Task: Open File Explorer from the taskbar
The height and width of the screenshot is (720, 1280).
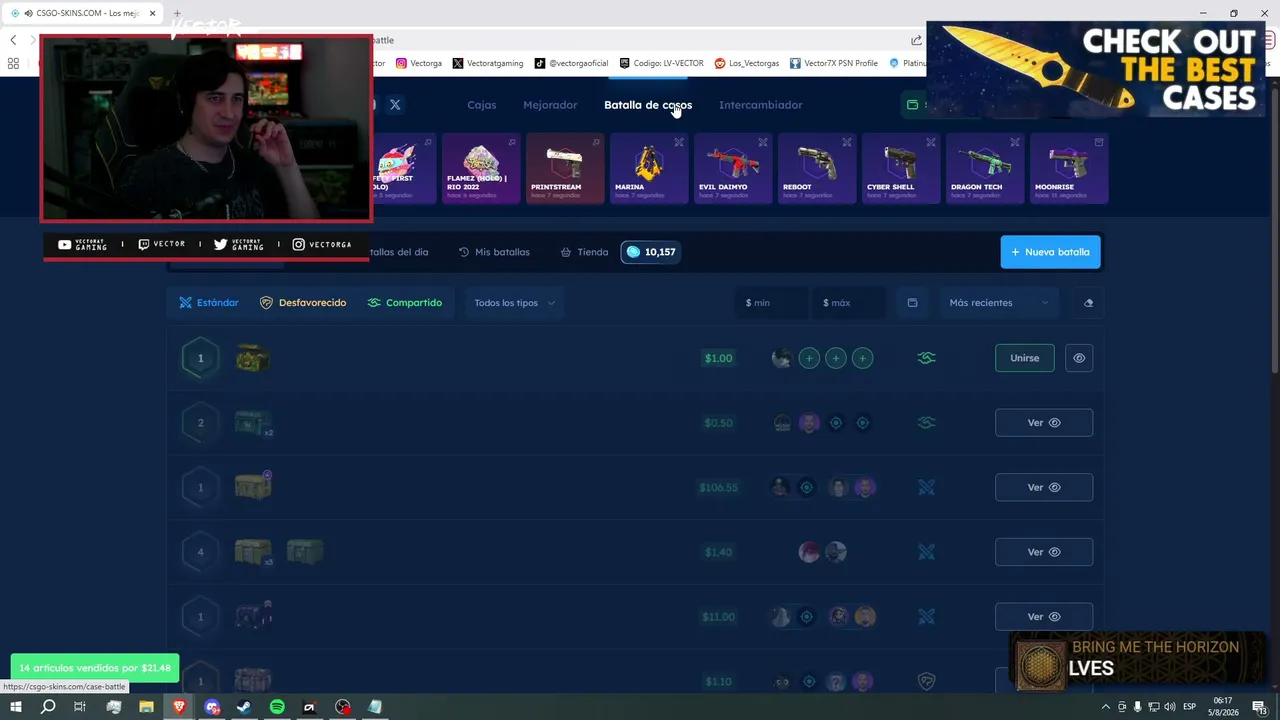Action: (146, 707)
